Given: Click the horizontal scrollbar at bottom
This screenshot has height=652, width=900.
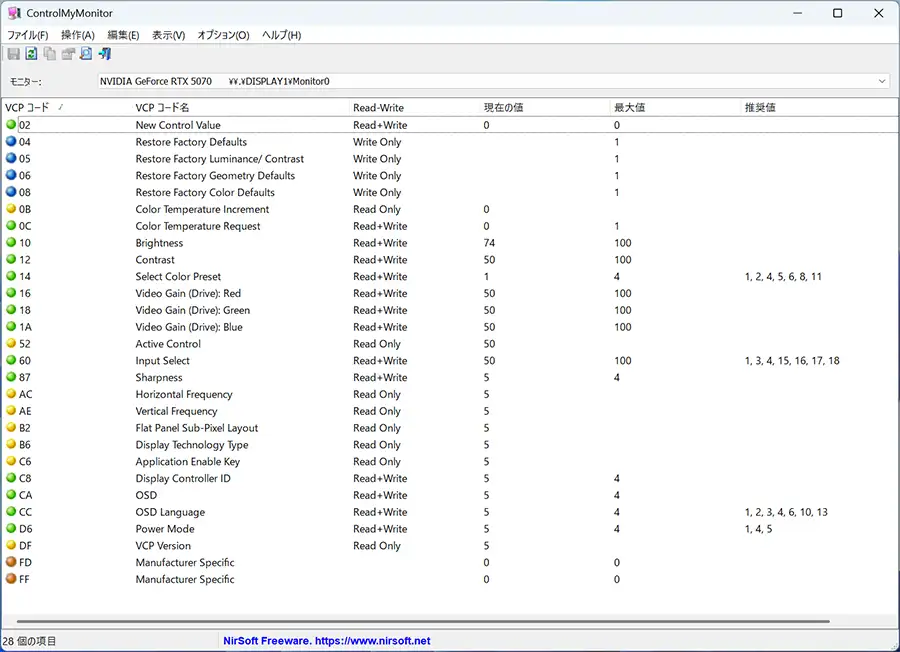Looking at the screenshot, I should coord(420,622).
